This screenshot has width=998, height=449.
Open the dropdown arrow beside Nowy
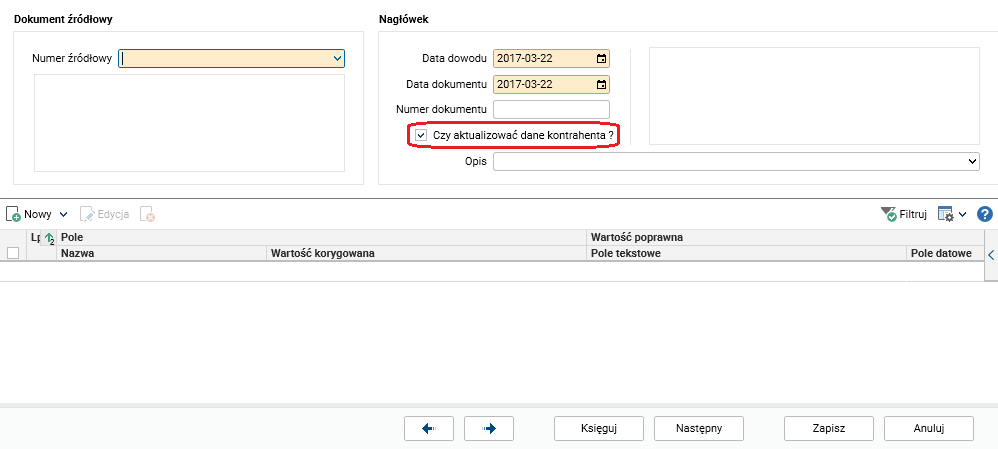point(63,214)
